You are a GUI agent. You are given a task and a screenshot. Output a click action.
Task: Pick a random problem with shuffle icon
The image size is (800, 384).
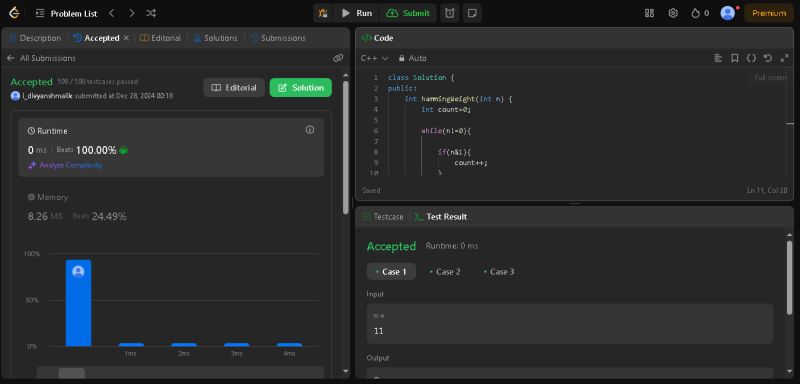tap(151, 13)
